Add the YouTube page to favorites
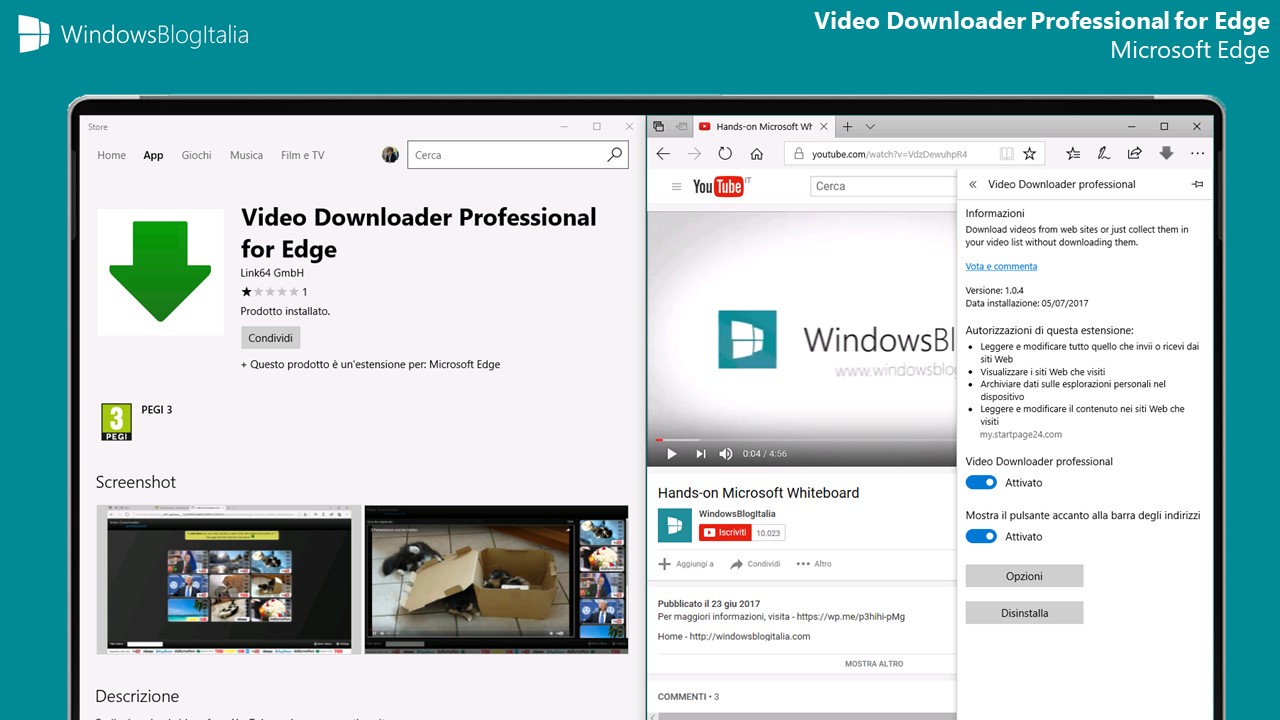Image resolution: width=1280 pixels, height=720 pixels. [1030, 153]
